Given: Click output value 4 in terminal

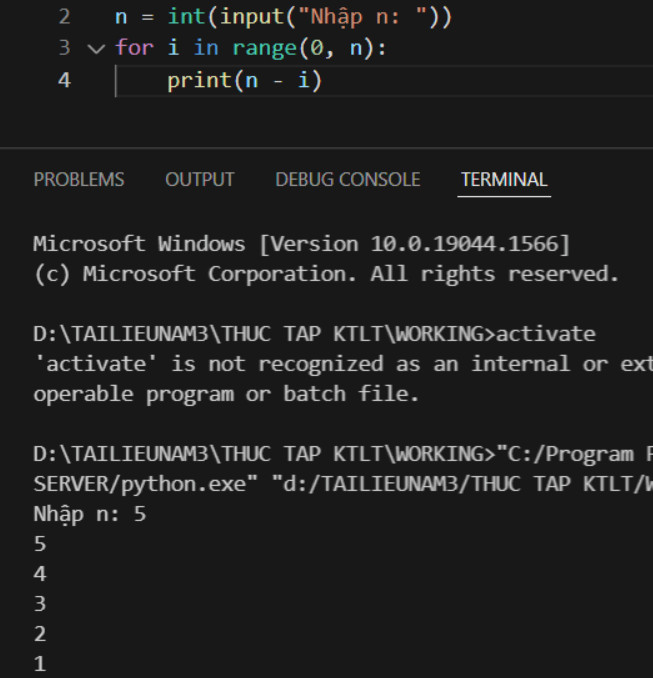Looking at the screenshot, I should [x=40, y=574].
